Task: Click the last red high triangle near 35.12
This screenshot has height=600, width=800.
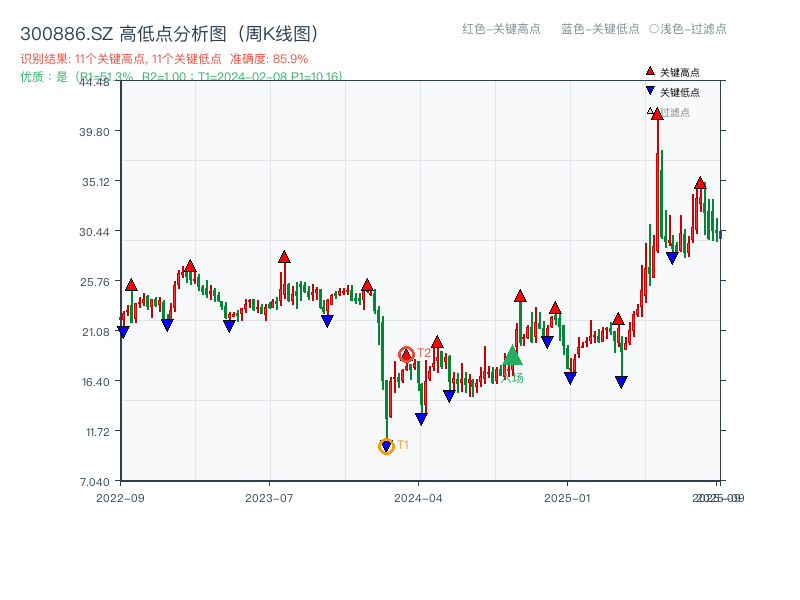Action: (x=700, y=183)
